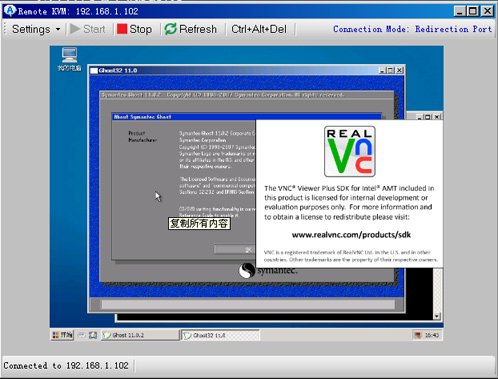This screenshot has width=498, height=379.
Task: Click the green Refresh icon
Action: point(170,29)
